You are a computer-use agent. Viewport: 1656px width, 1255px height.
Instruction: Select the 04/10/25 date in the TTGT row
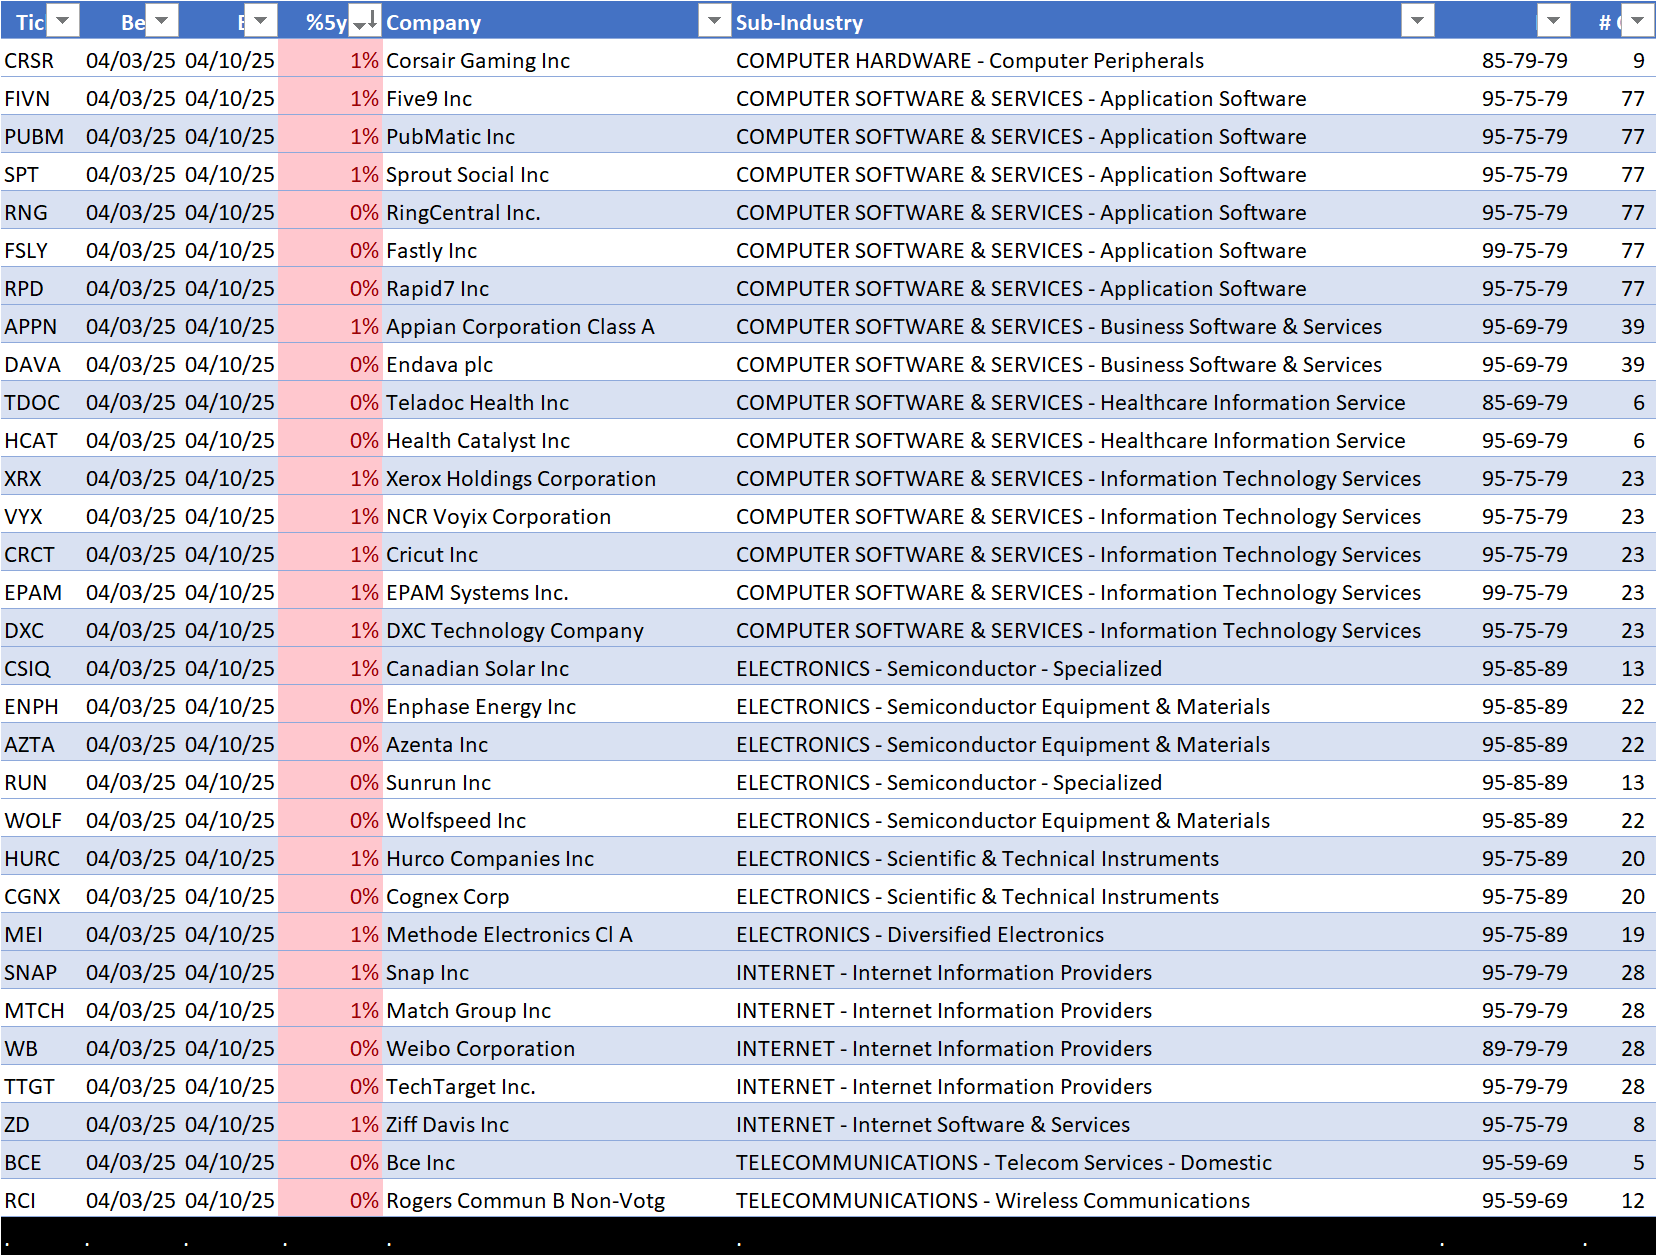[230, 1087]
